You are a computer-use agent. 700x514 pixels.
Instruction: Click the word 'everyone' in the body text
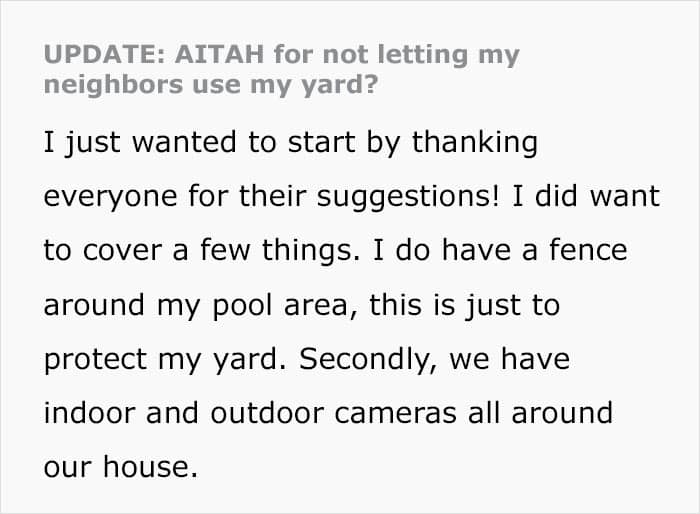pyautogui.click(x=110, y=198)
